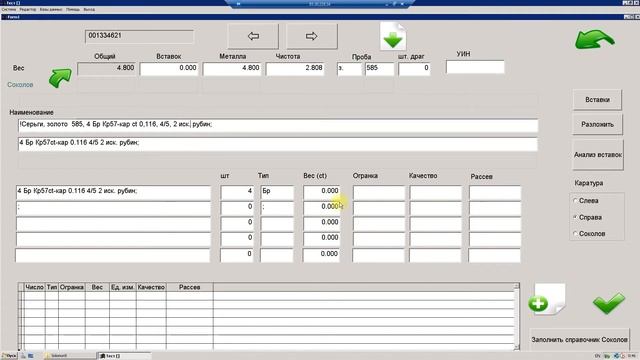
Task: Focus the 001334621 code field
Action: 139,36
